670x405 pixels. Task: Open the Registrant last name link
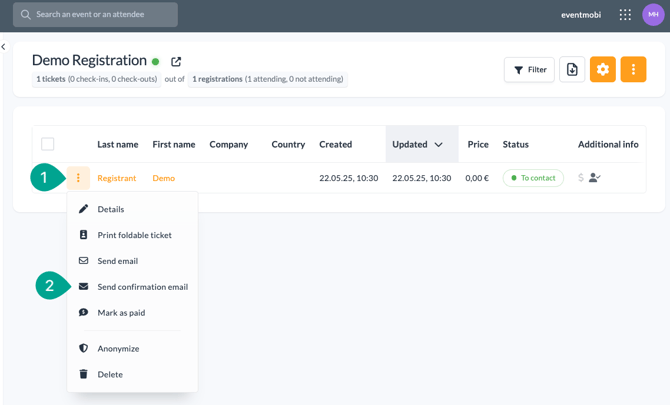(x=117, y=178)
